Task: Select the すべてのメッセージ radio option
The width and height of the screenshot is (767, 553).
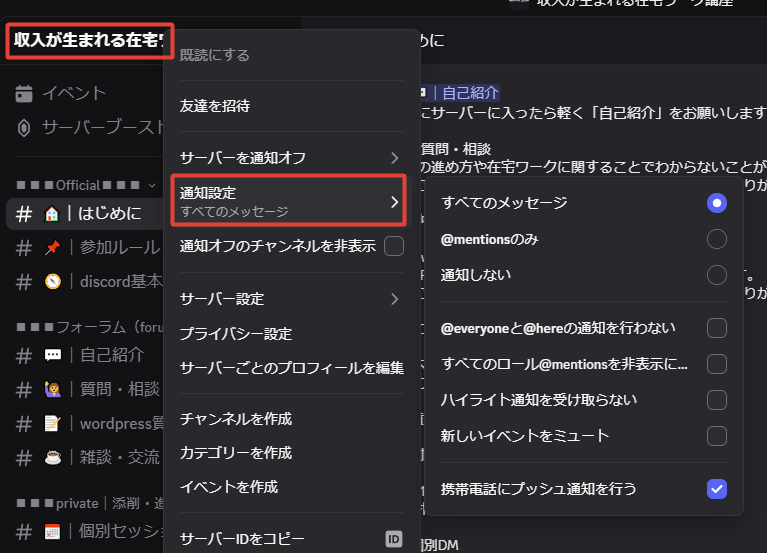Action: [716, 203]
